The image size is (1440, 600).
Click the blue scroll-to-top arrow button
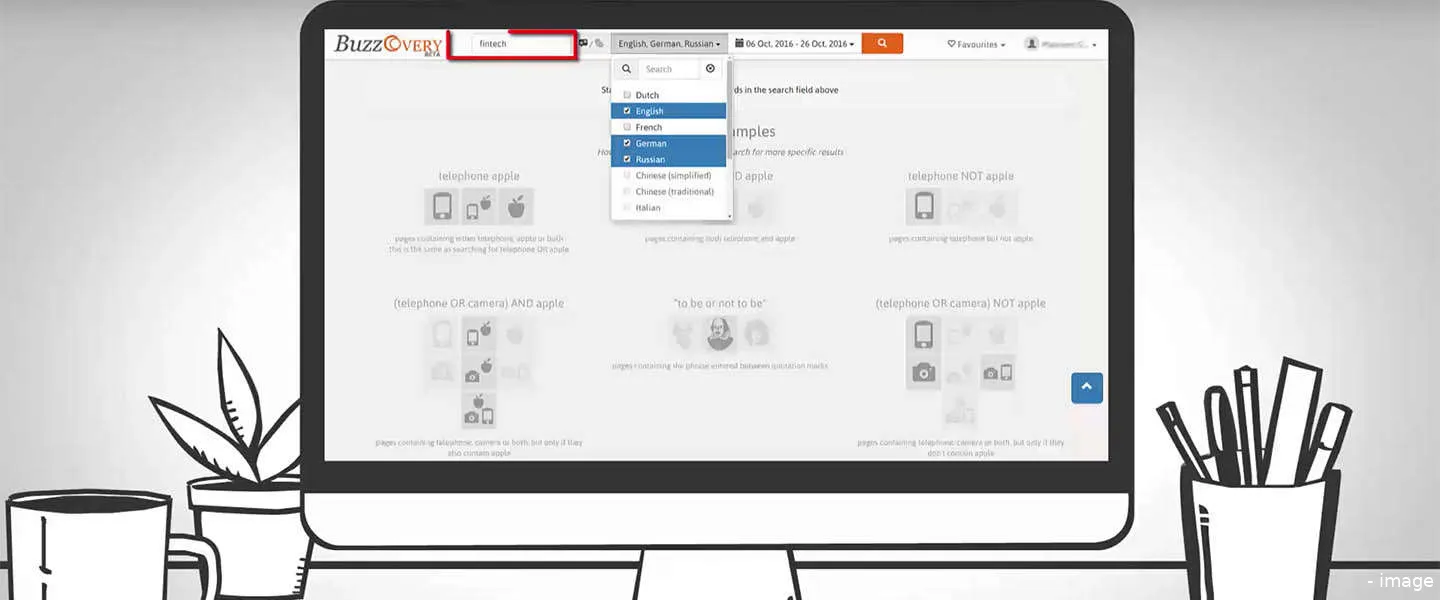pos(1086,388)
